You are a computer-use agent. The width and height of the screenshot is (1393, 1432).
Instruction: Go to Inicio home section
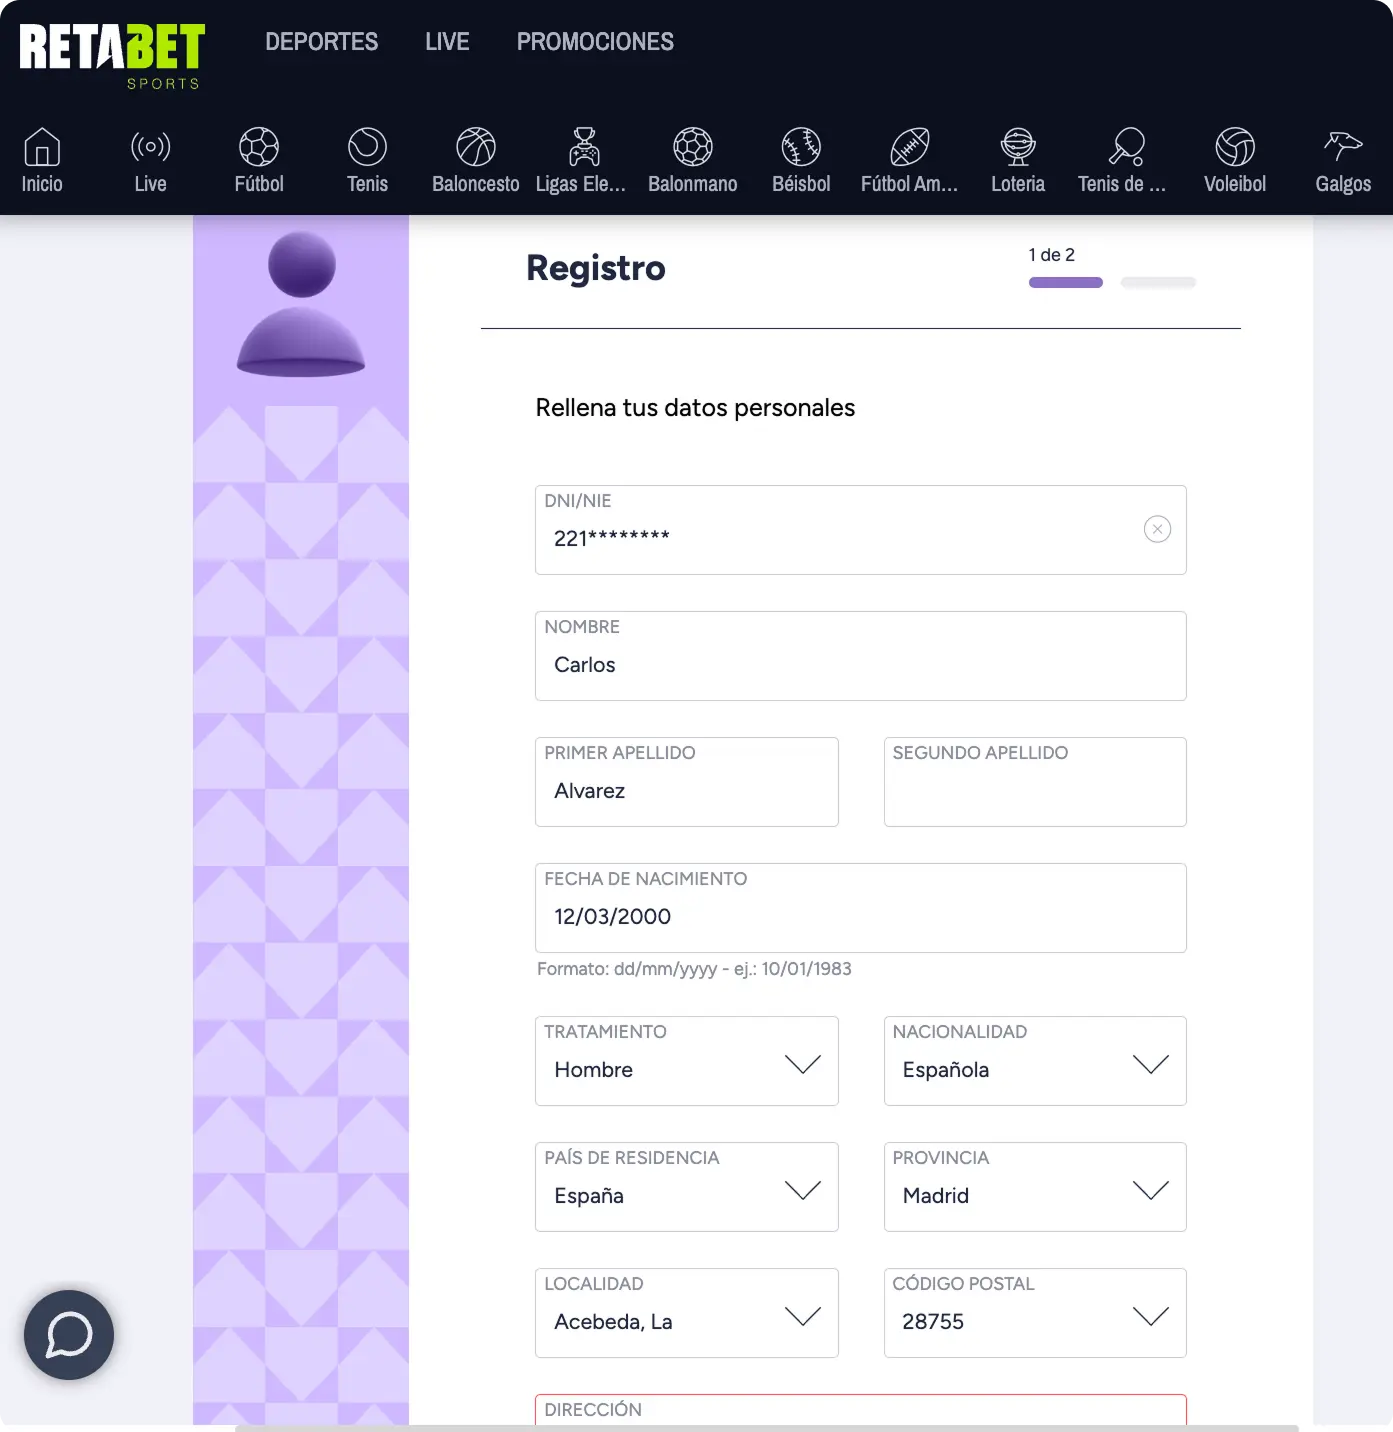(x=41, y=158)
